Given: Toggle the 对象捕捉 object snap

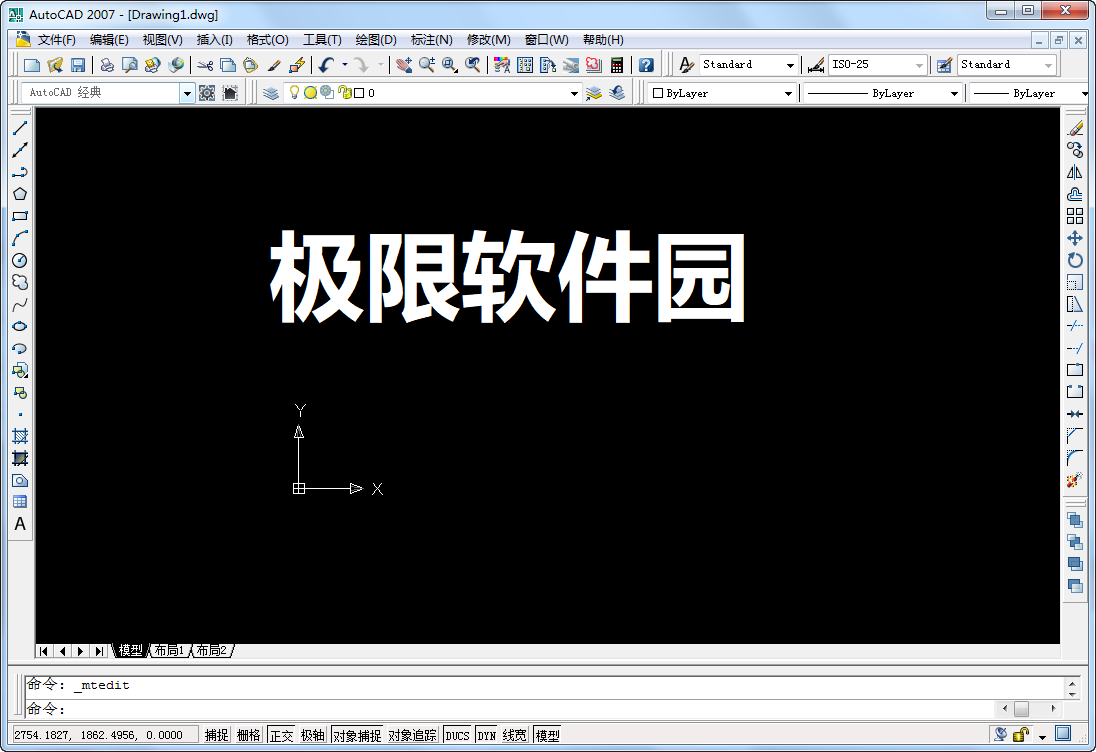Looking at the screenshot, I should (357, 735).
